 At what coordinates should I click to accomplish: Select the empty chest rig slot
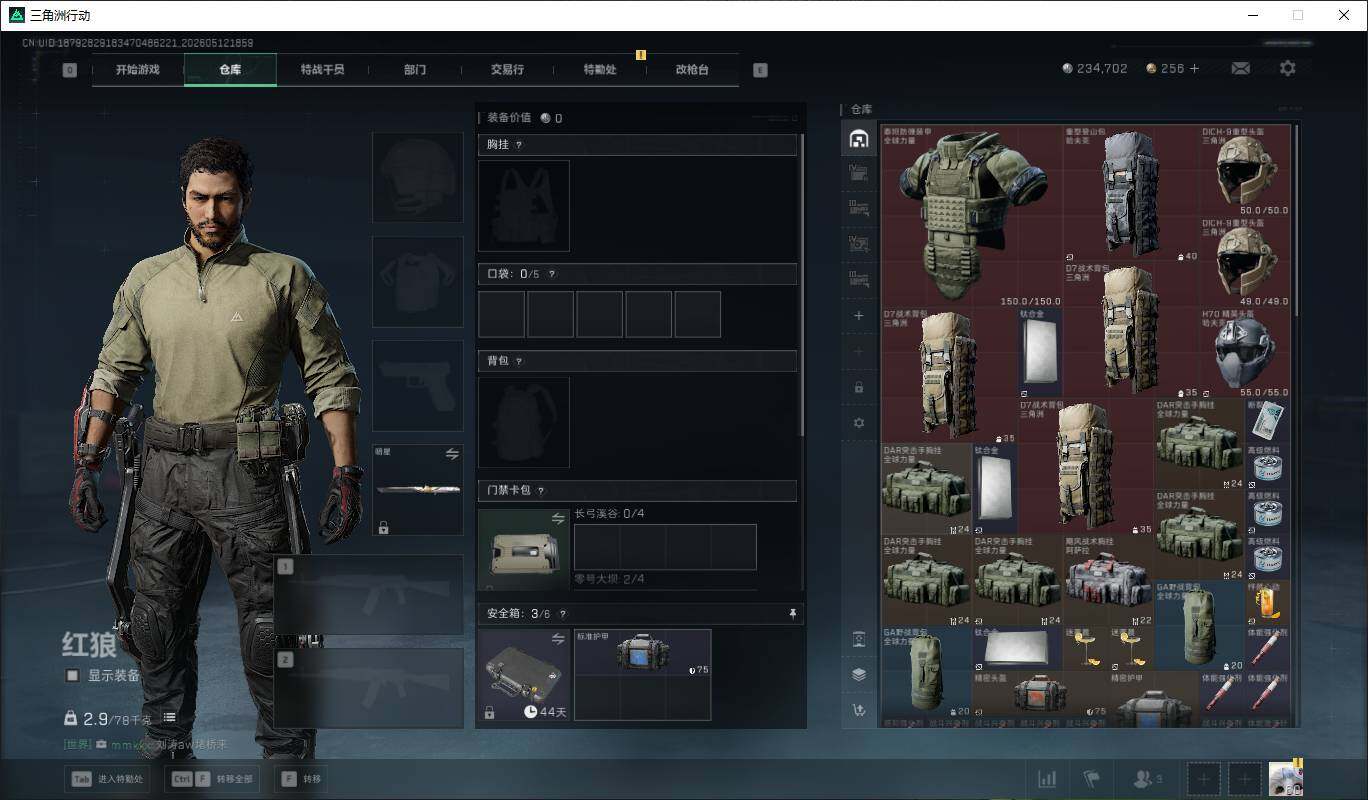click(x=524, y=205)
